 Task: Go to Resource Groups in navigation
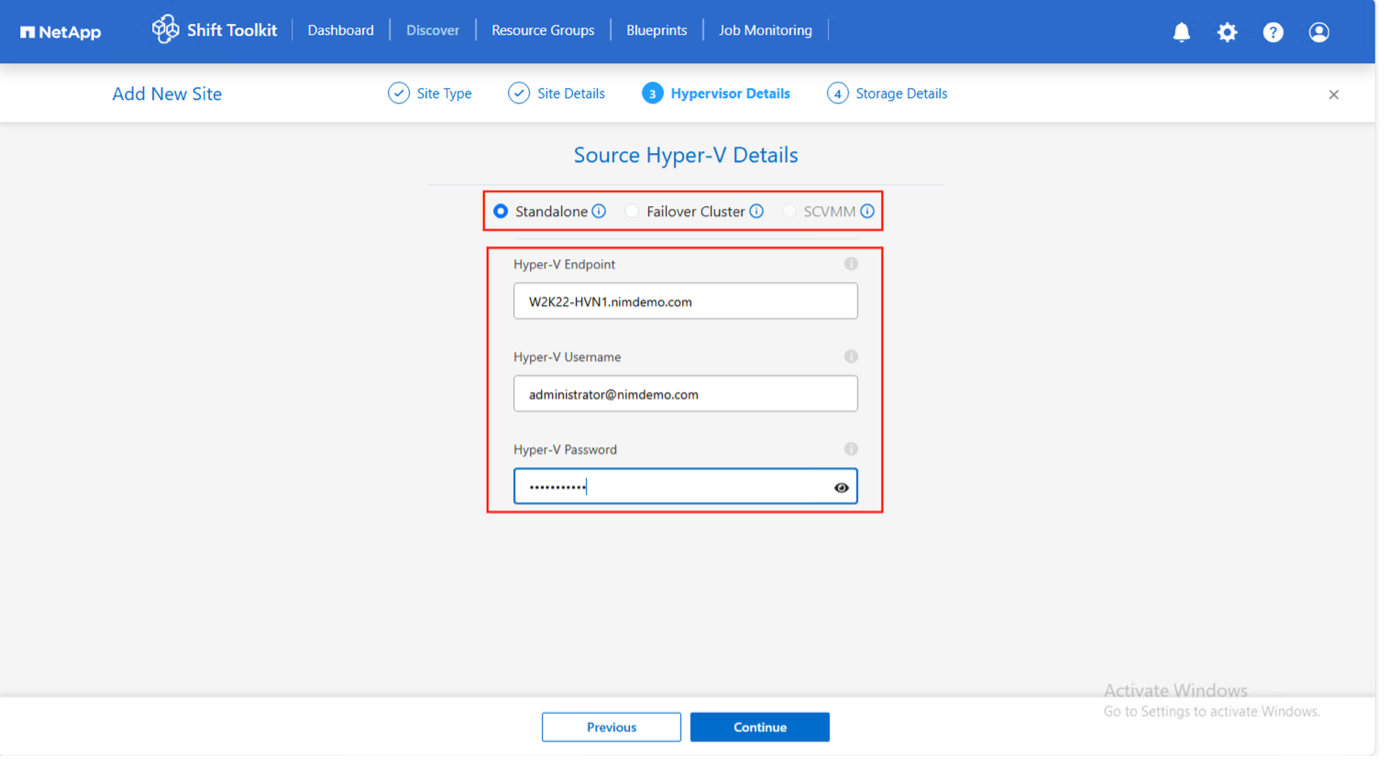tap(543, 30)
